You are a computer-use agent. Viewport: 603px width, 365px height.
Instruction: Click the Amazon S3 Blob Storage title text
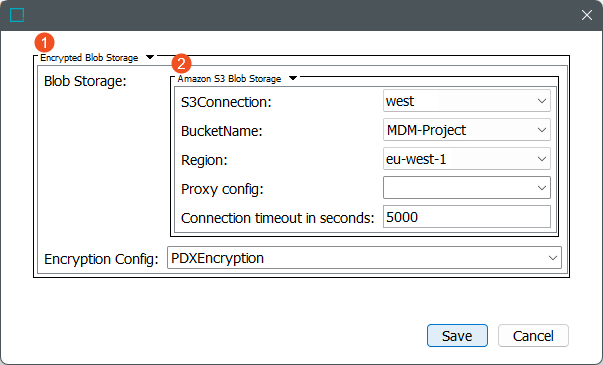coord(229,79)
